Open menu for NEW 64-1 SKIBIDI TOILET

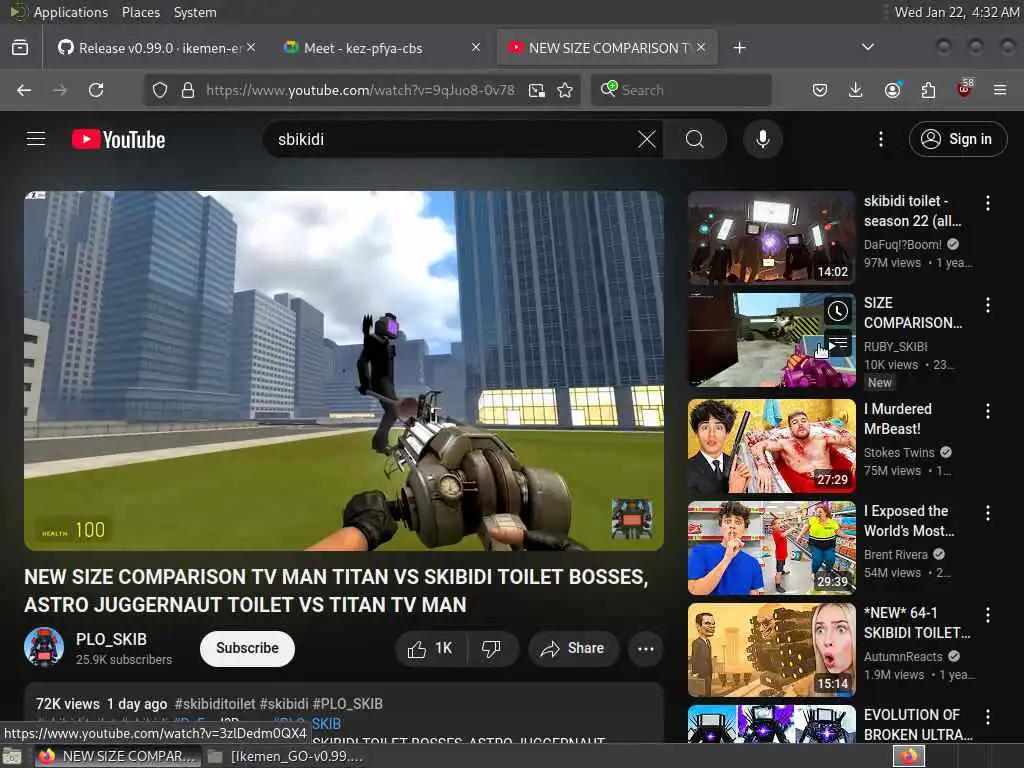pos(987,615)
